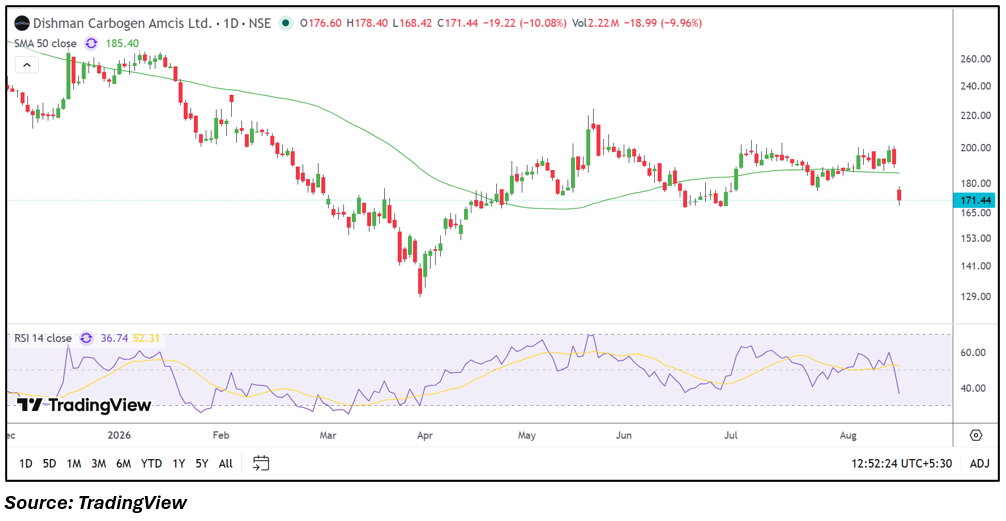
Task: Click the high price H178.40 reading
Action: [x=368, y=23]
